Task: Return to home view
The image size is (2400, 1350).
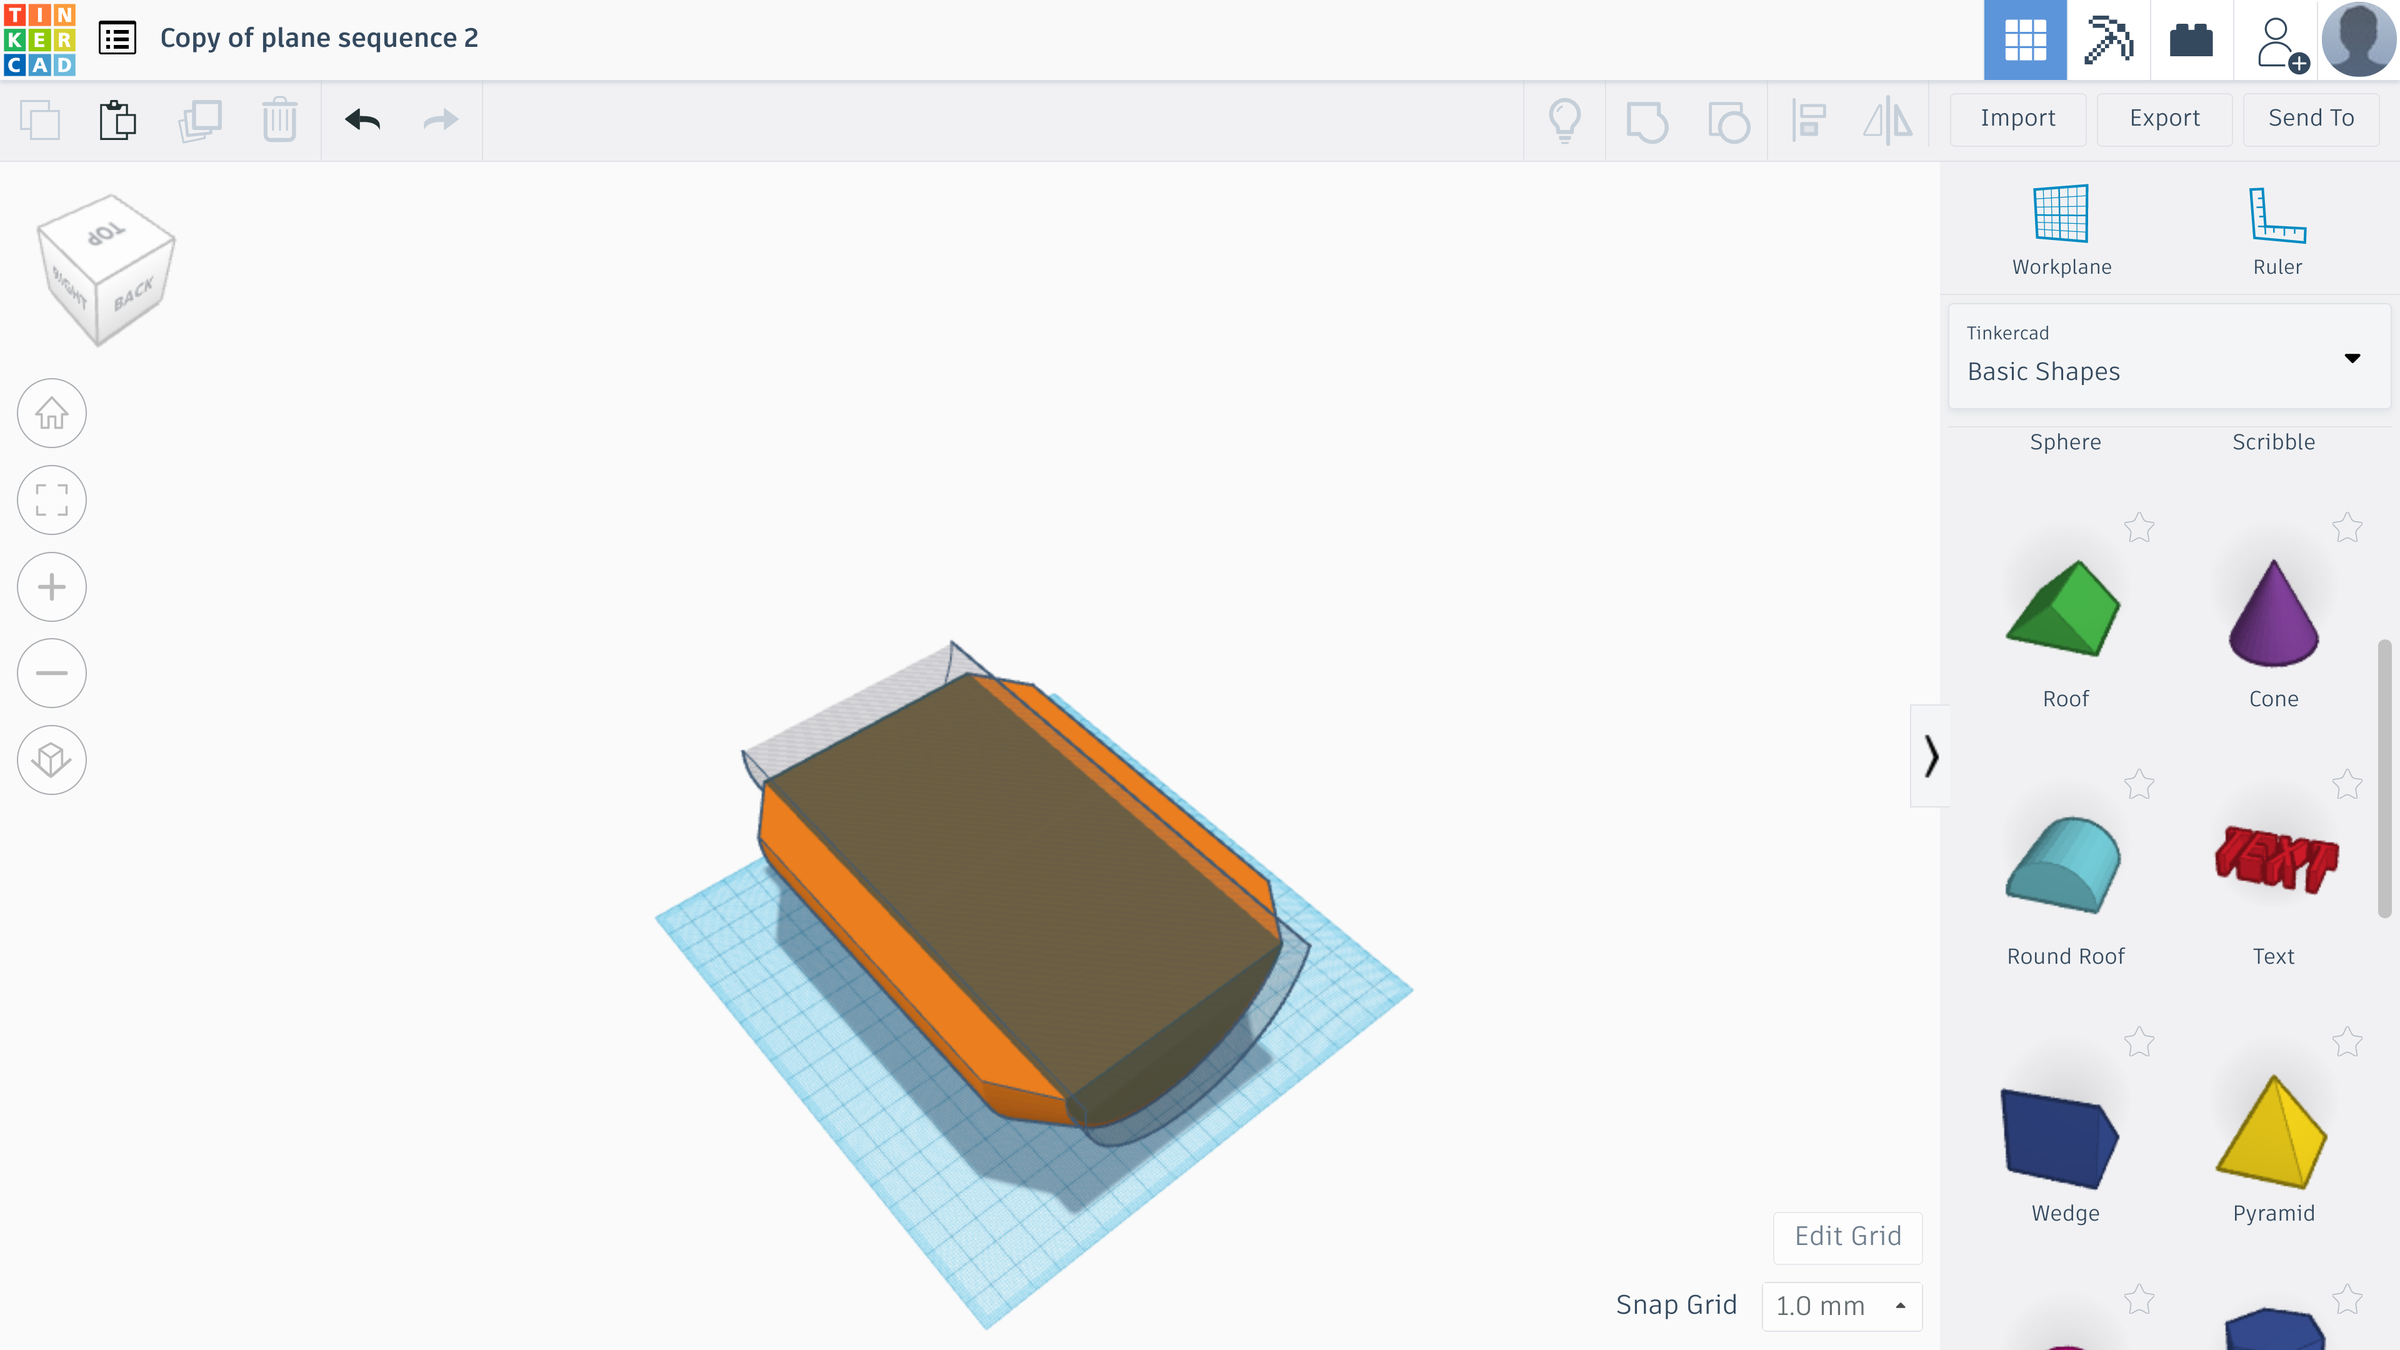Action: click(51, 413)
